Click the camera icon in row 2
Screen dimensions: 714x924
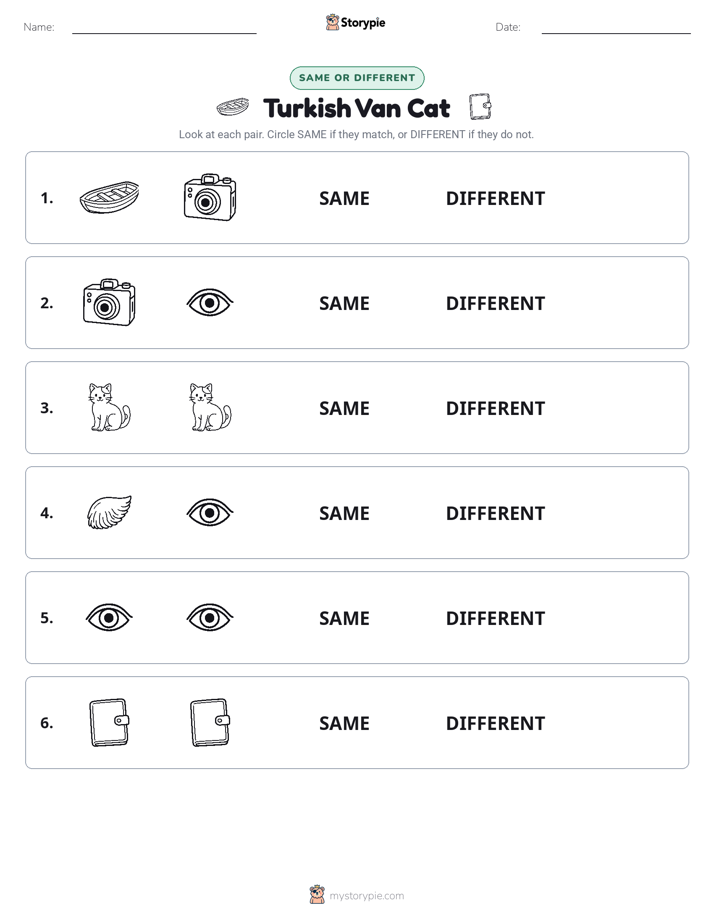pyautogui.click(x=109, y=302)
